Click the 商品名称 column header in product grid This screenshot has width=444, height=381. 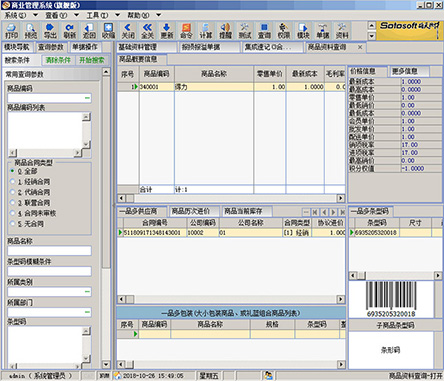pyautogui.click(x=214, y=74)
